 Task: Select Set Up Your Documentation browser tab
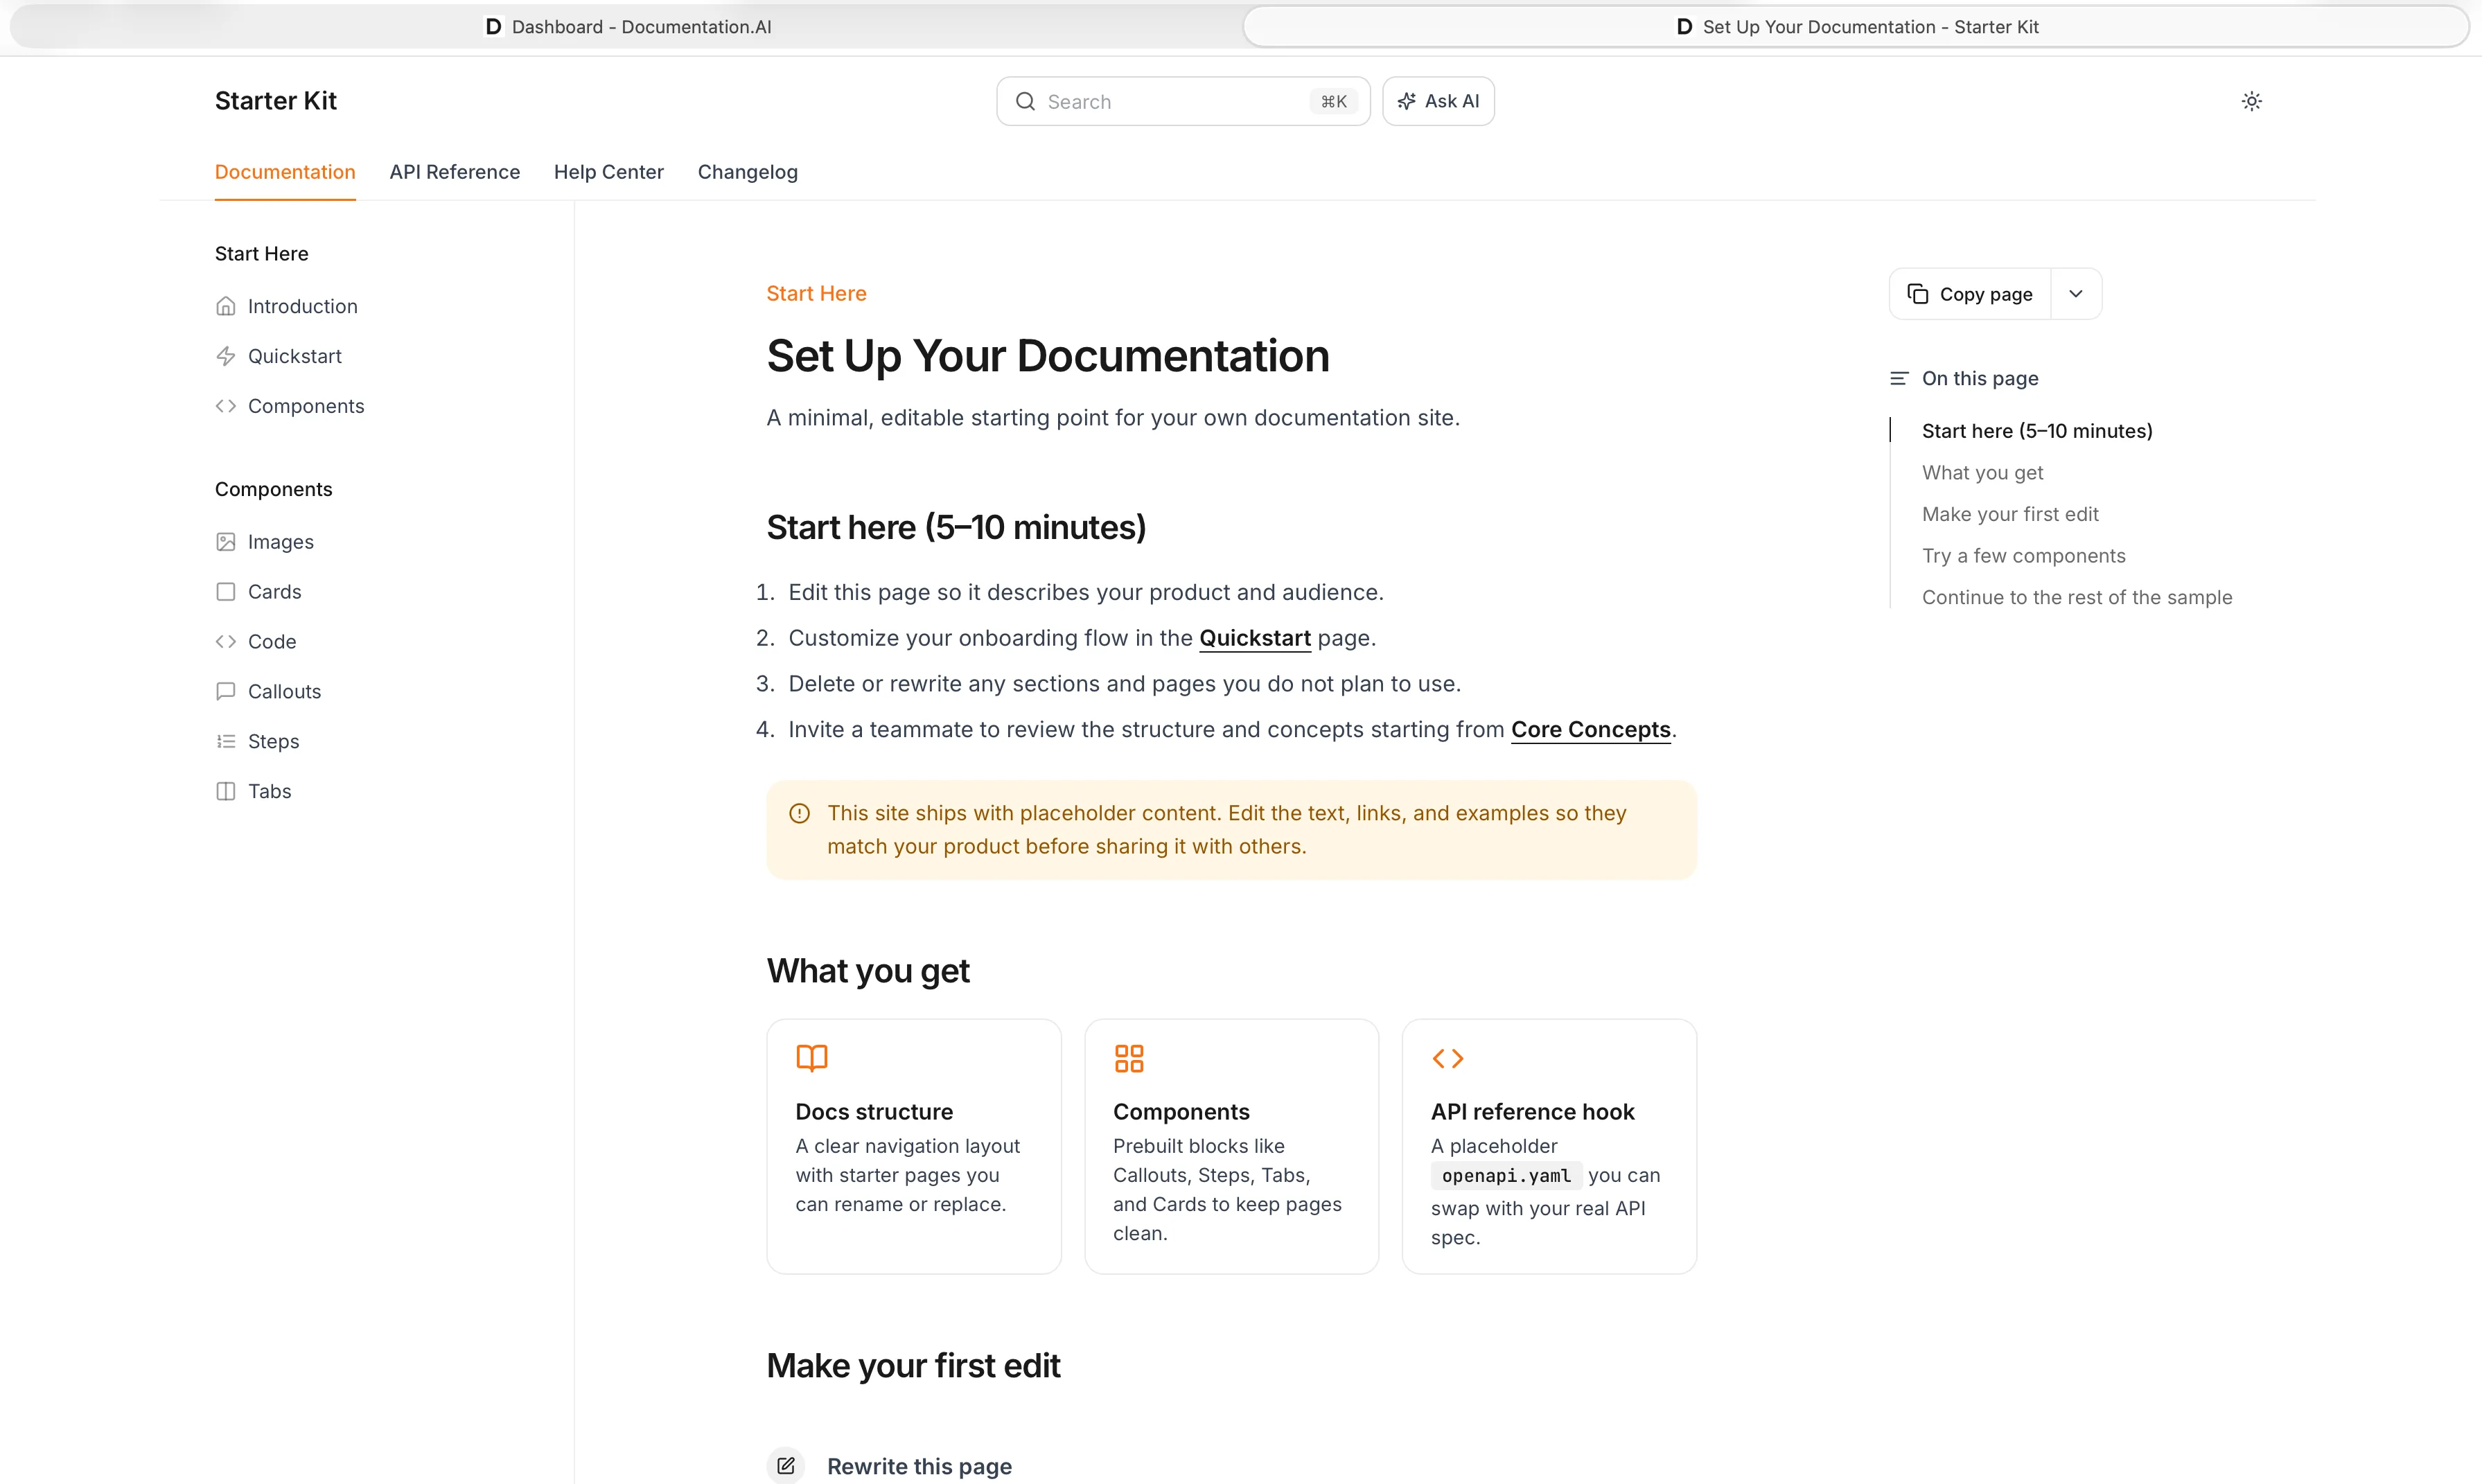point(1857,27)
